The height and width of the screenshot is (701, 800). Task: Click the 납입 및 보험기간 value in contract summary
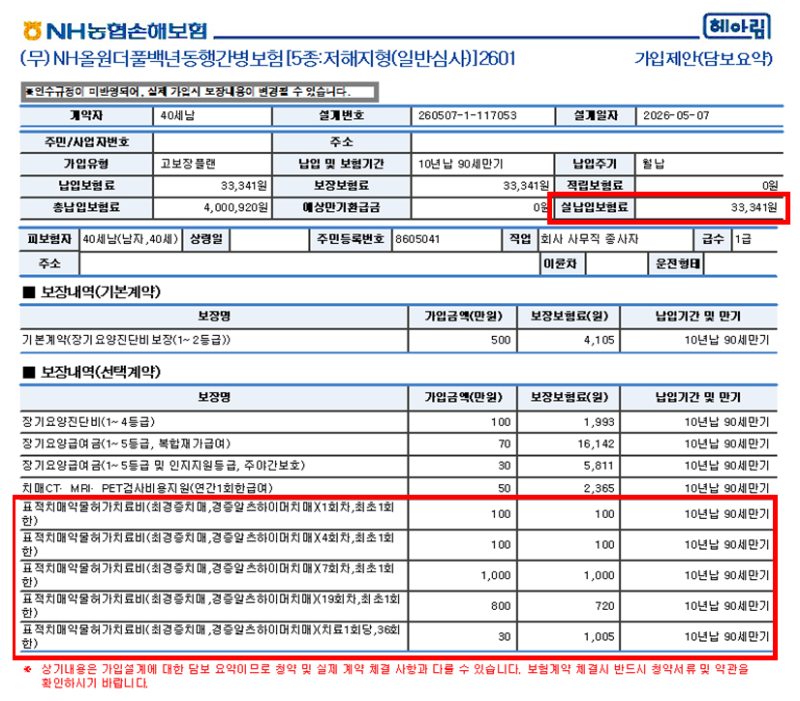click(461, 164)
